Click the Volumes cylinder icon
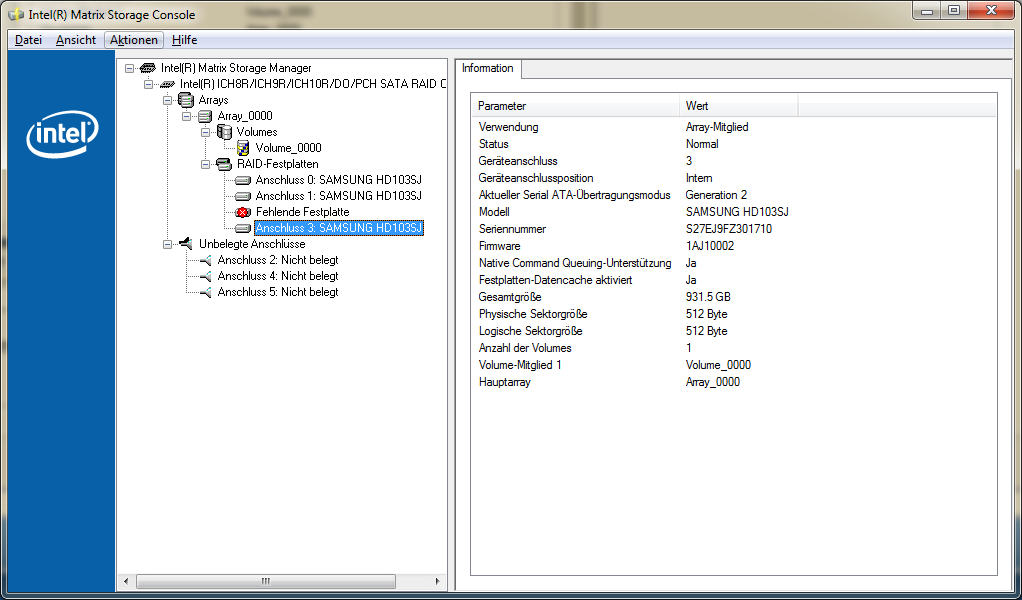The width and height of the screenshot is (1022, 600). (224, 132)
